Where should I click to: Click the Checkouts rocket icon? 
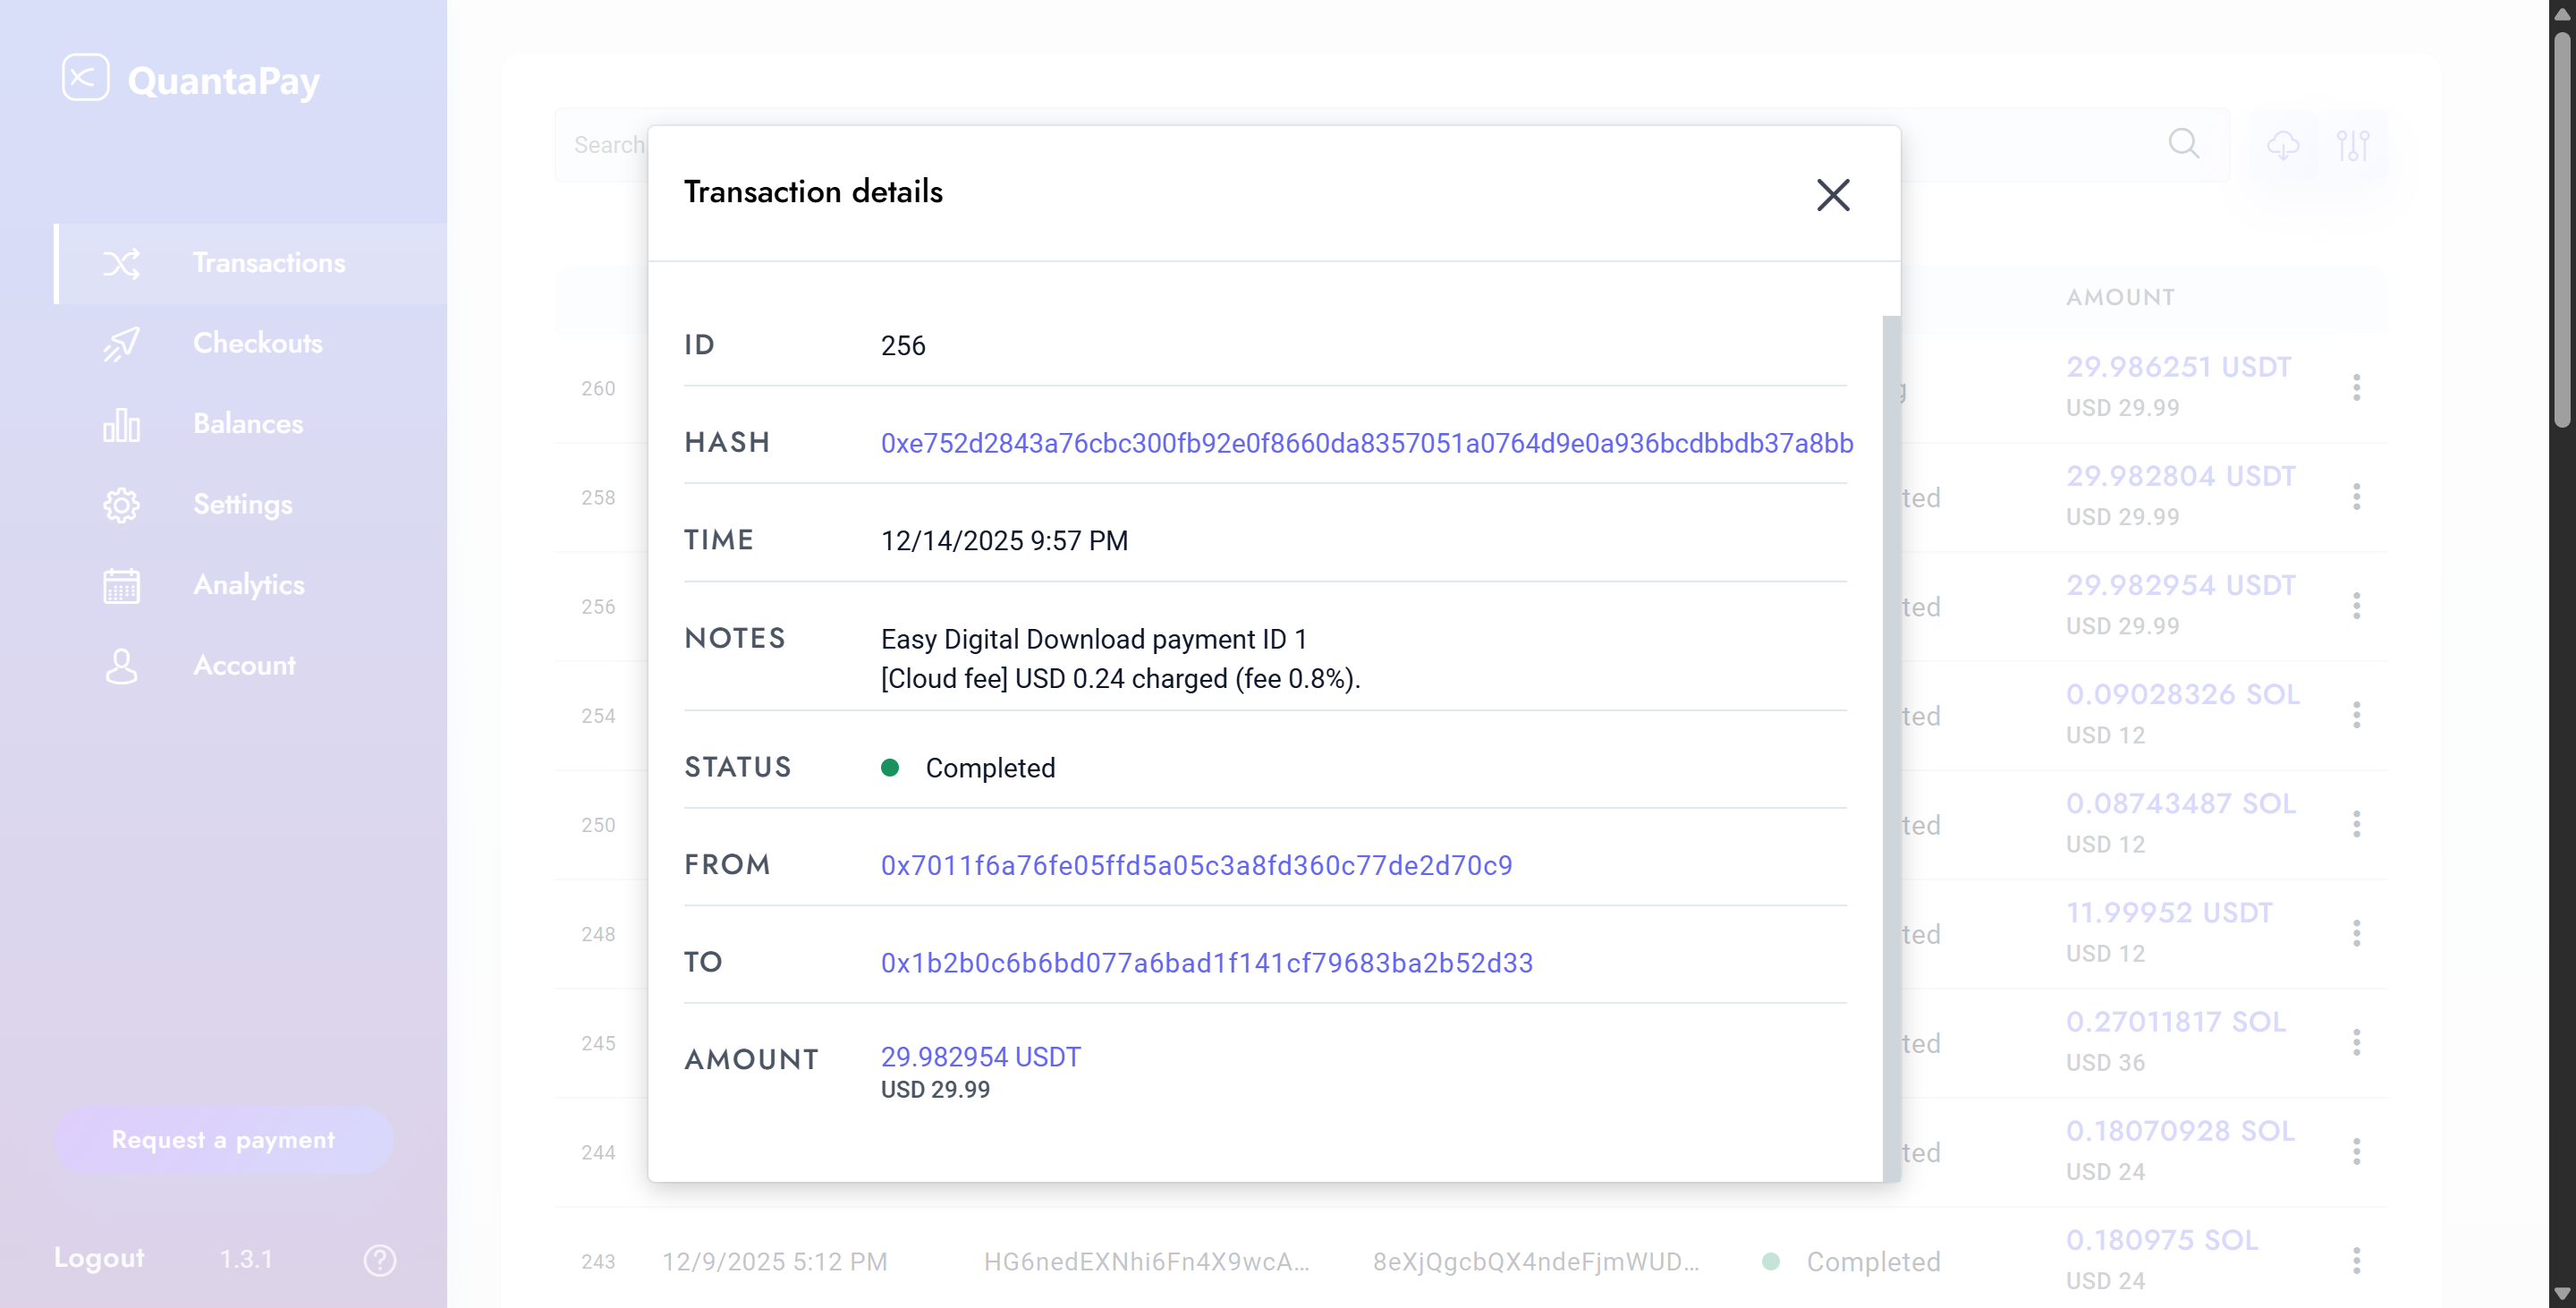tap(121, 344)
